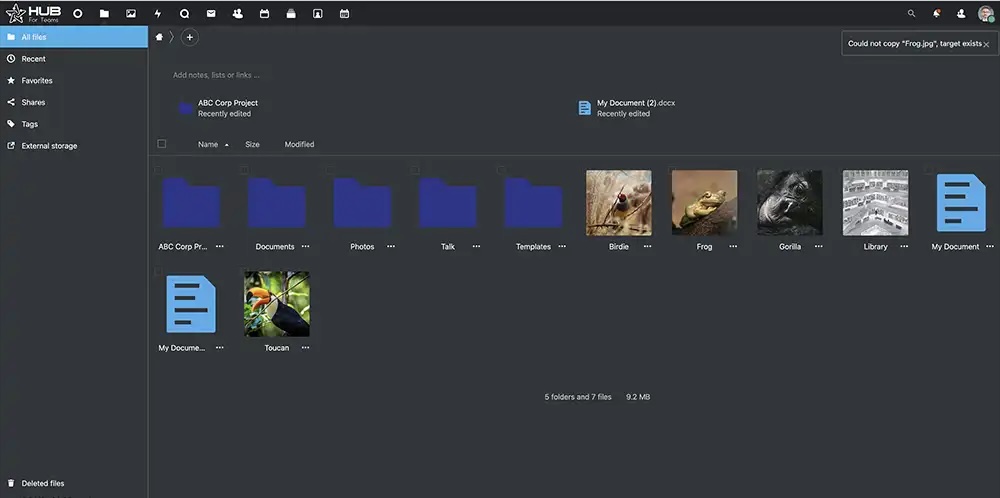Open the Contacts app icon
This screenshot has height=498, width=1000.
click(x=237, y=14)
